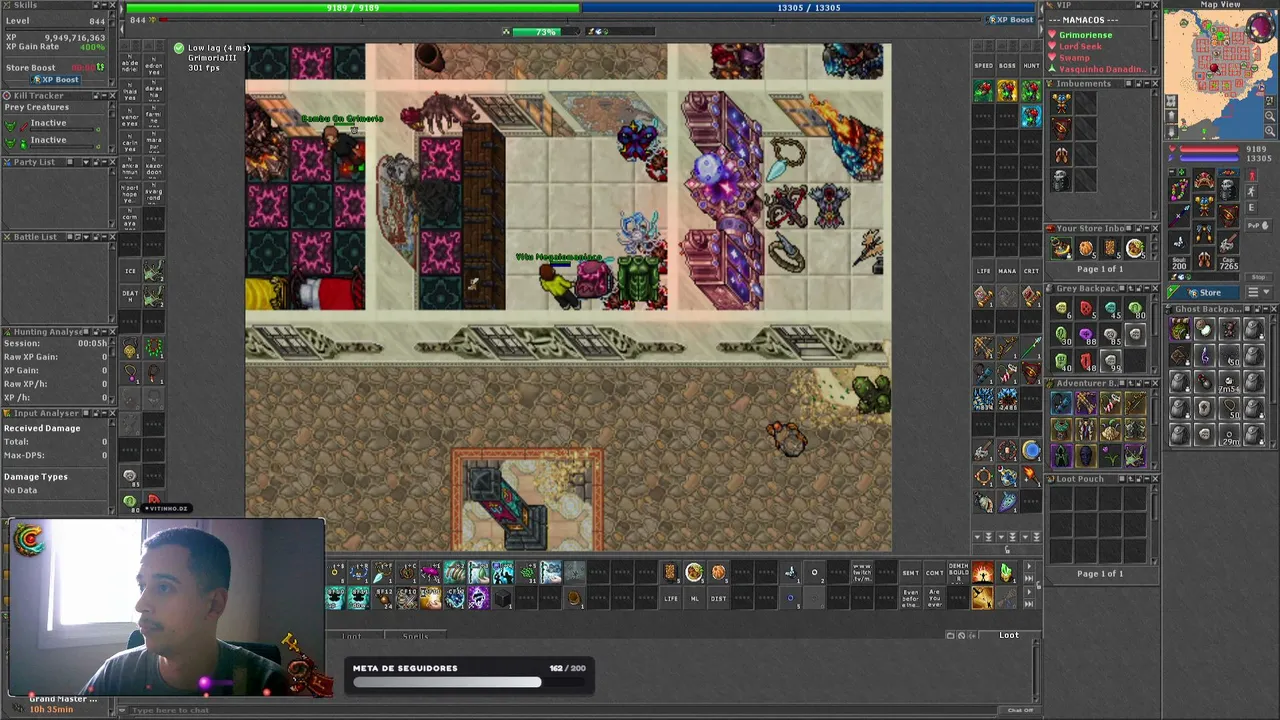
Task: Select the first item in Adventurer Backpack
Action: tap(1061, 403)
